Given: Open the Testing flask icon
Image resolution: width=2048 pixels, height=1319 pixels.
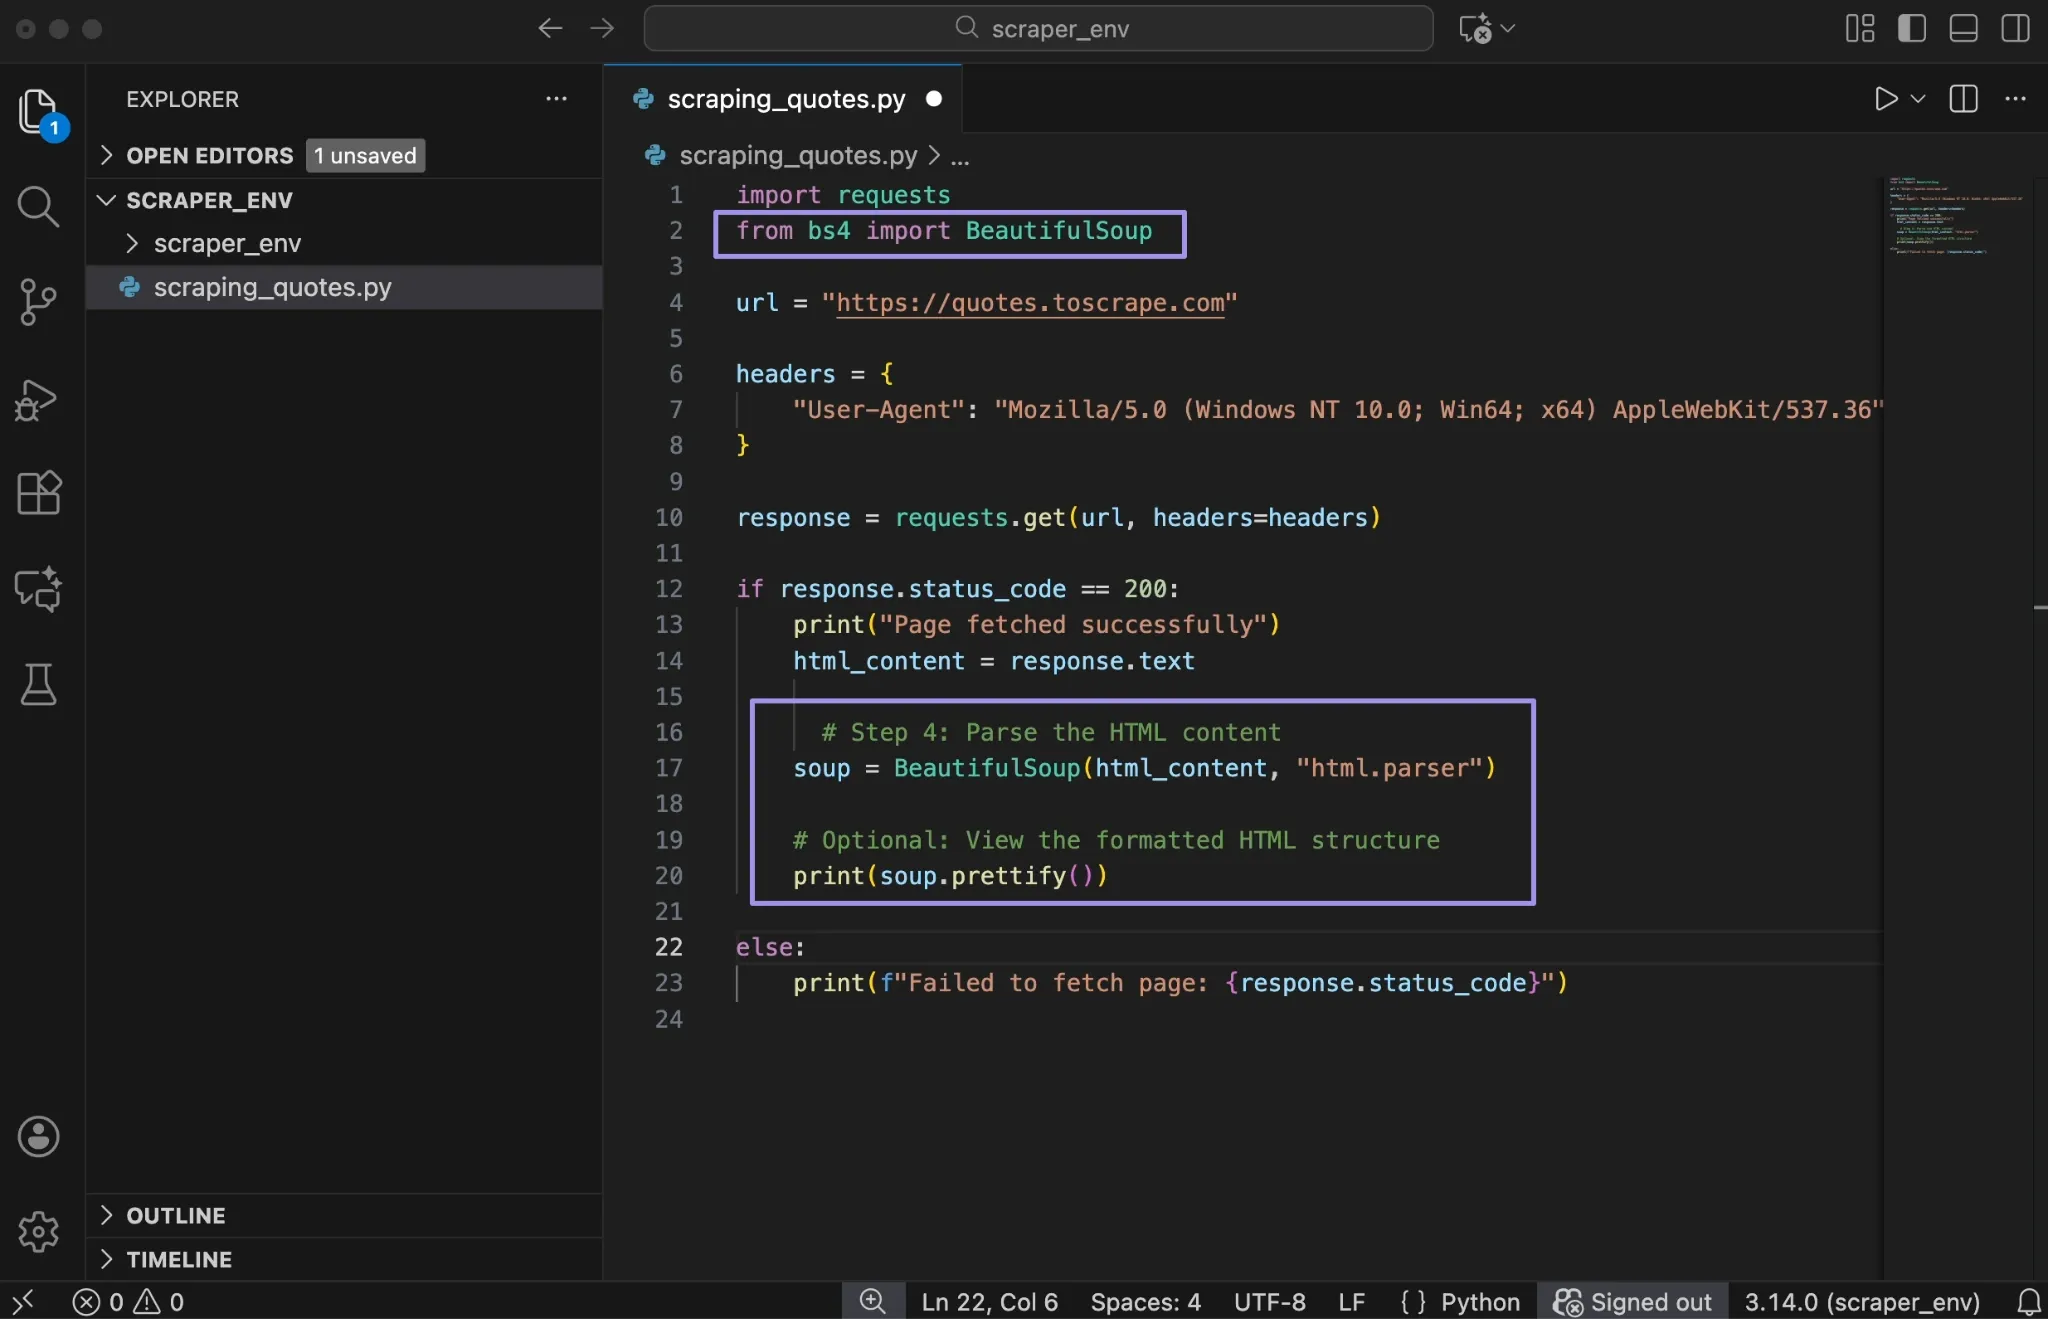Looking at the screenshot, I should (x=38, y=684).
